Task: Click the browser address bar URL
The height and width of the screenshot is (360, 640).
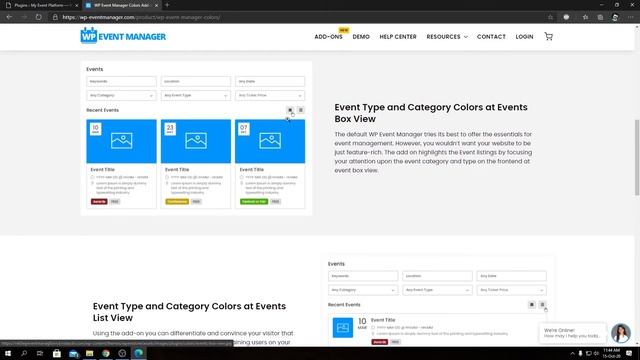Action: 141,17
